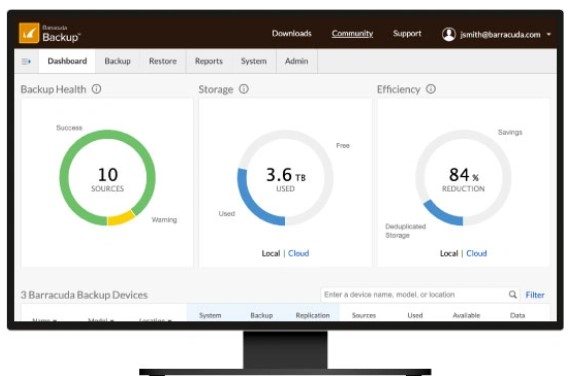Image resolution: width=580 pixels, height=388 pixels.
Task: Select Cloud under the Storage chart
Action: (x=299, y=253)
